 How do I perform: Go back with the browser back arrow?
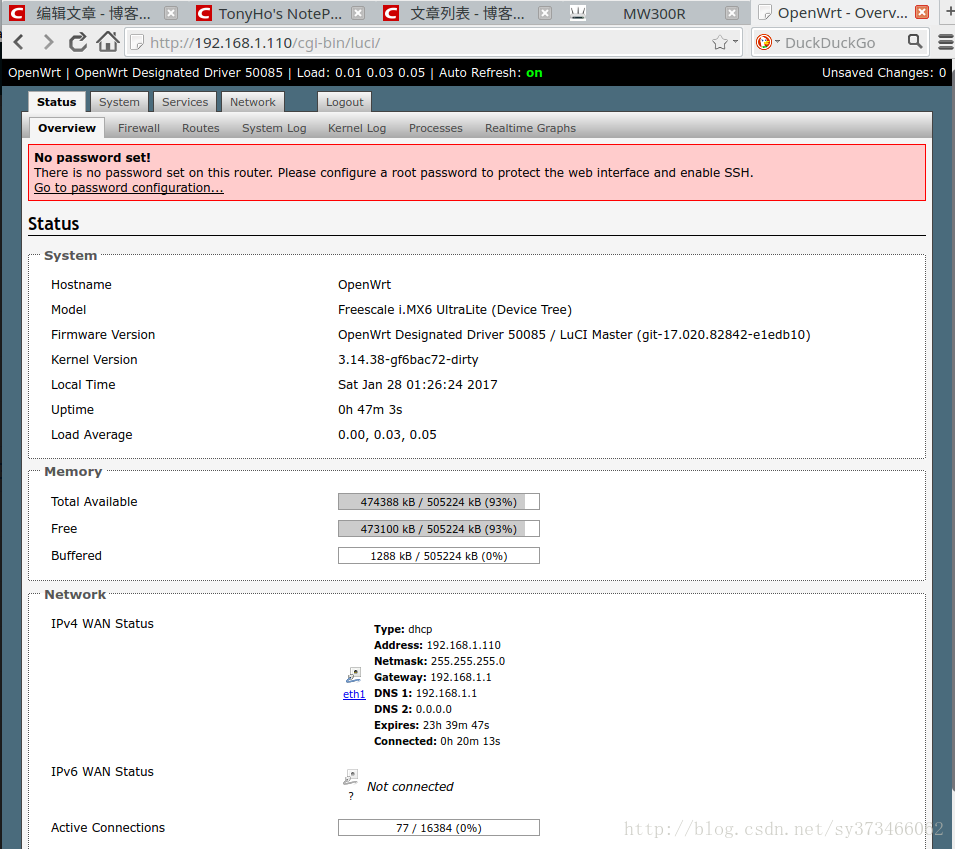(x=18, y=42)
